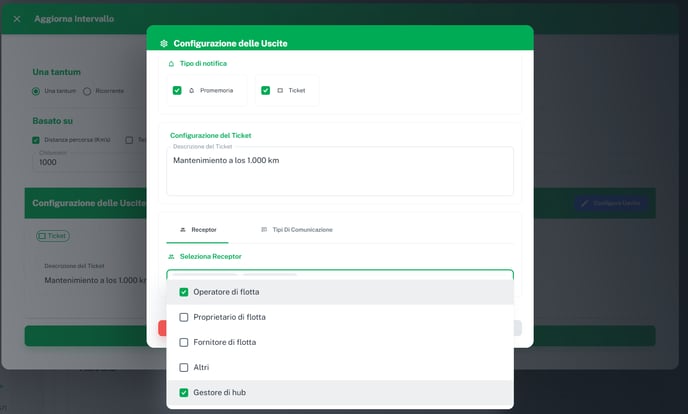Image resolution: width=688 pixels, height=414 pixels.
Task: Close the Aggiorna Intervallo panel with the X
Action: click(16, 19)
